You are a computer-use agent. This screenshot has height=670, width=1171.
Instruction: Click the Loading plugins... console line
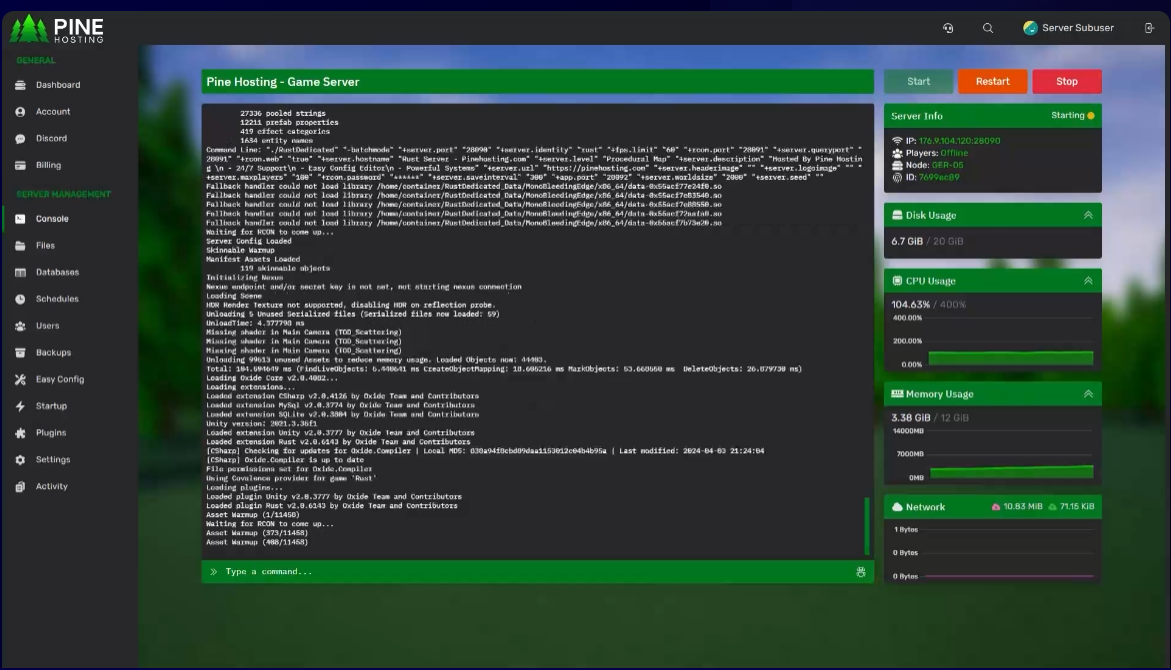(244, 488)
